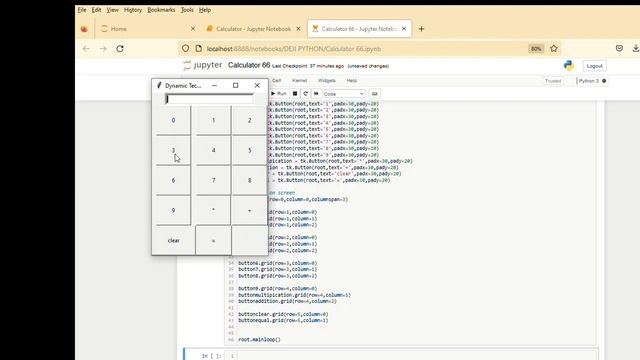Open the cell type Code dropdown

pyautogui.click(x=343, y=94)
